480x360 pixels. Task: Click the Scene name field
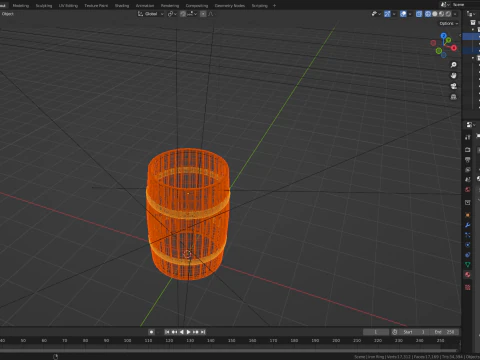(466, 5)
